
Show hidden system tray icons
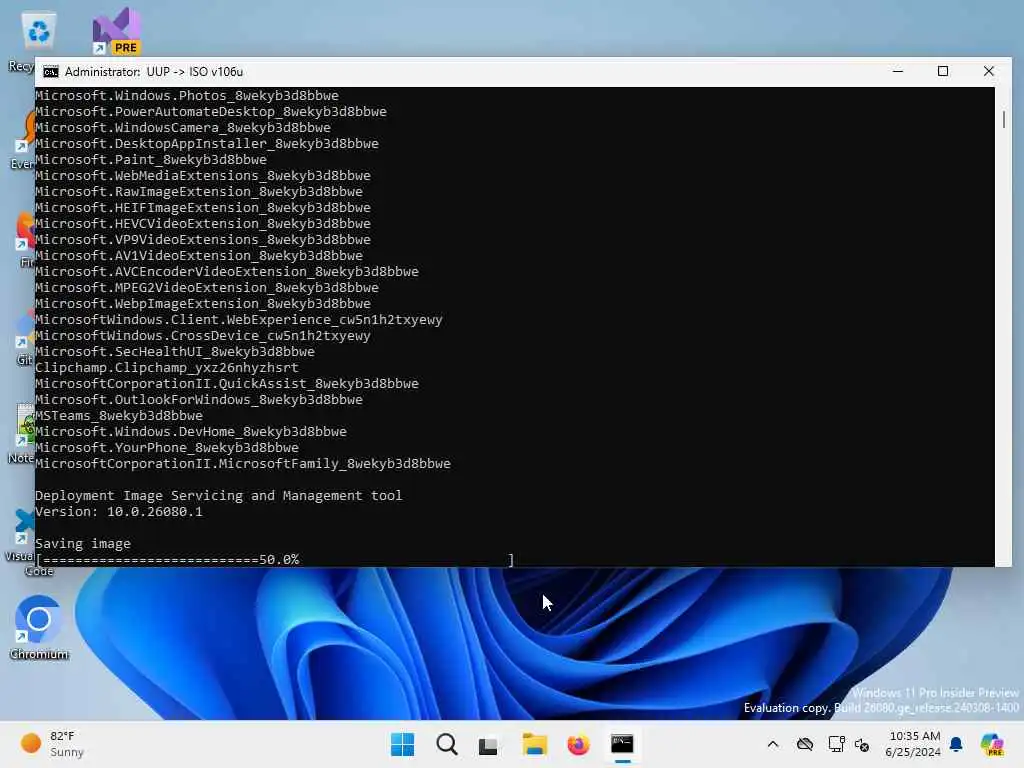point(773,744)
